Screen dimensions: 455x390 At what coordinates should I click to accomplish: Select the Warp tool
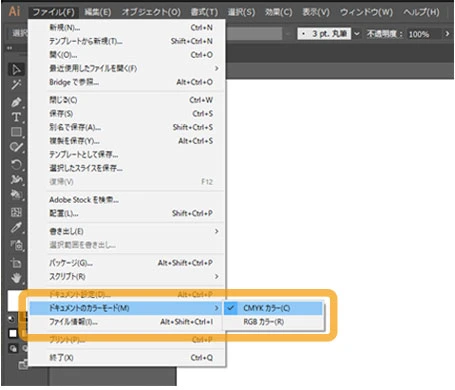pyautogui.click(x=16, y=179)
